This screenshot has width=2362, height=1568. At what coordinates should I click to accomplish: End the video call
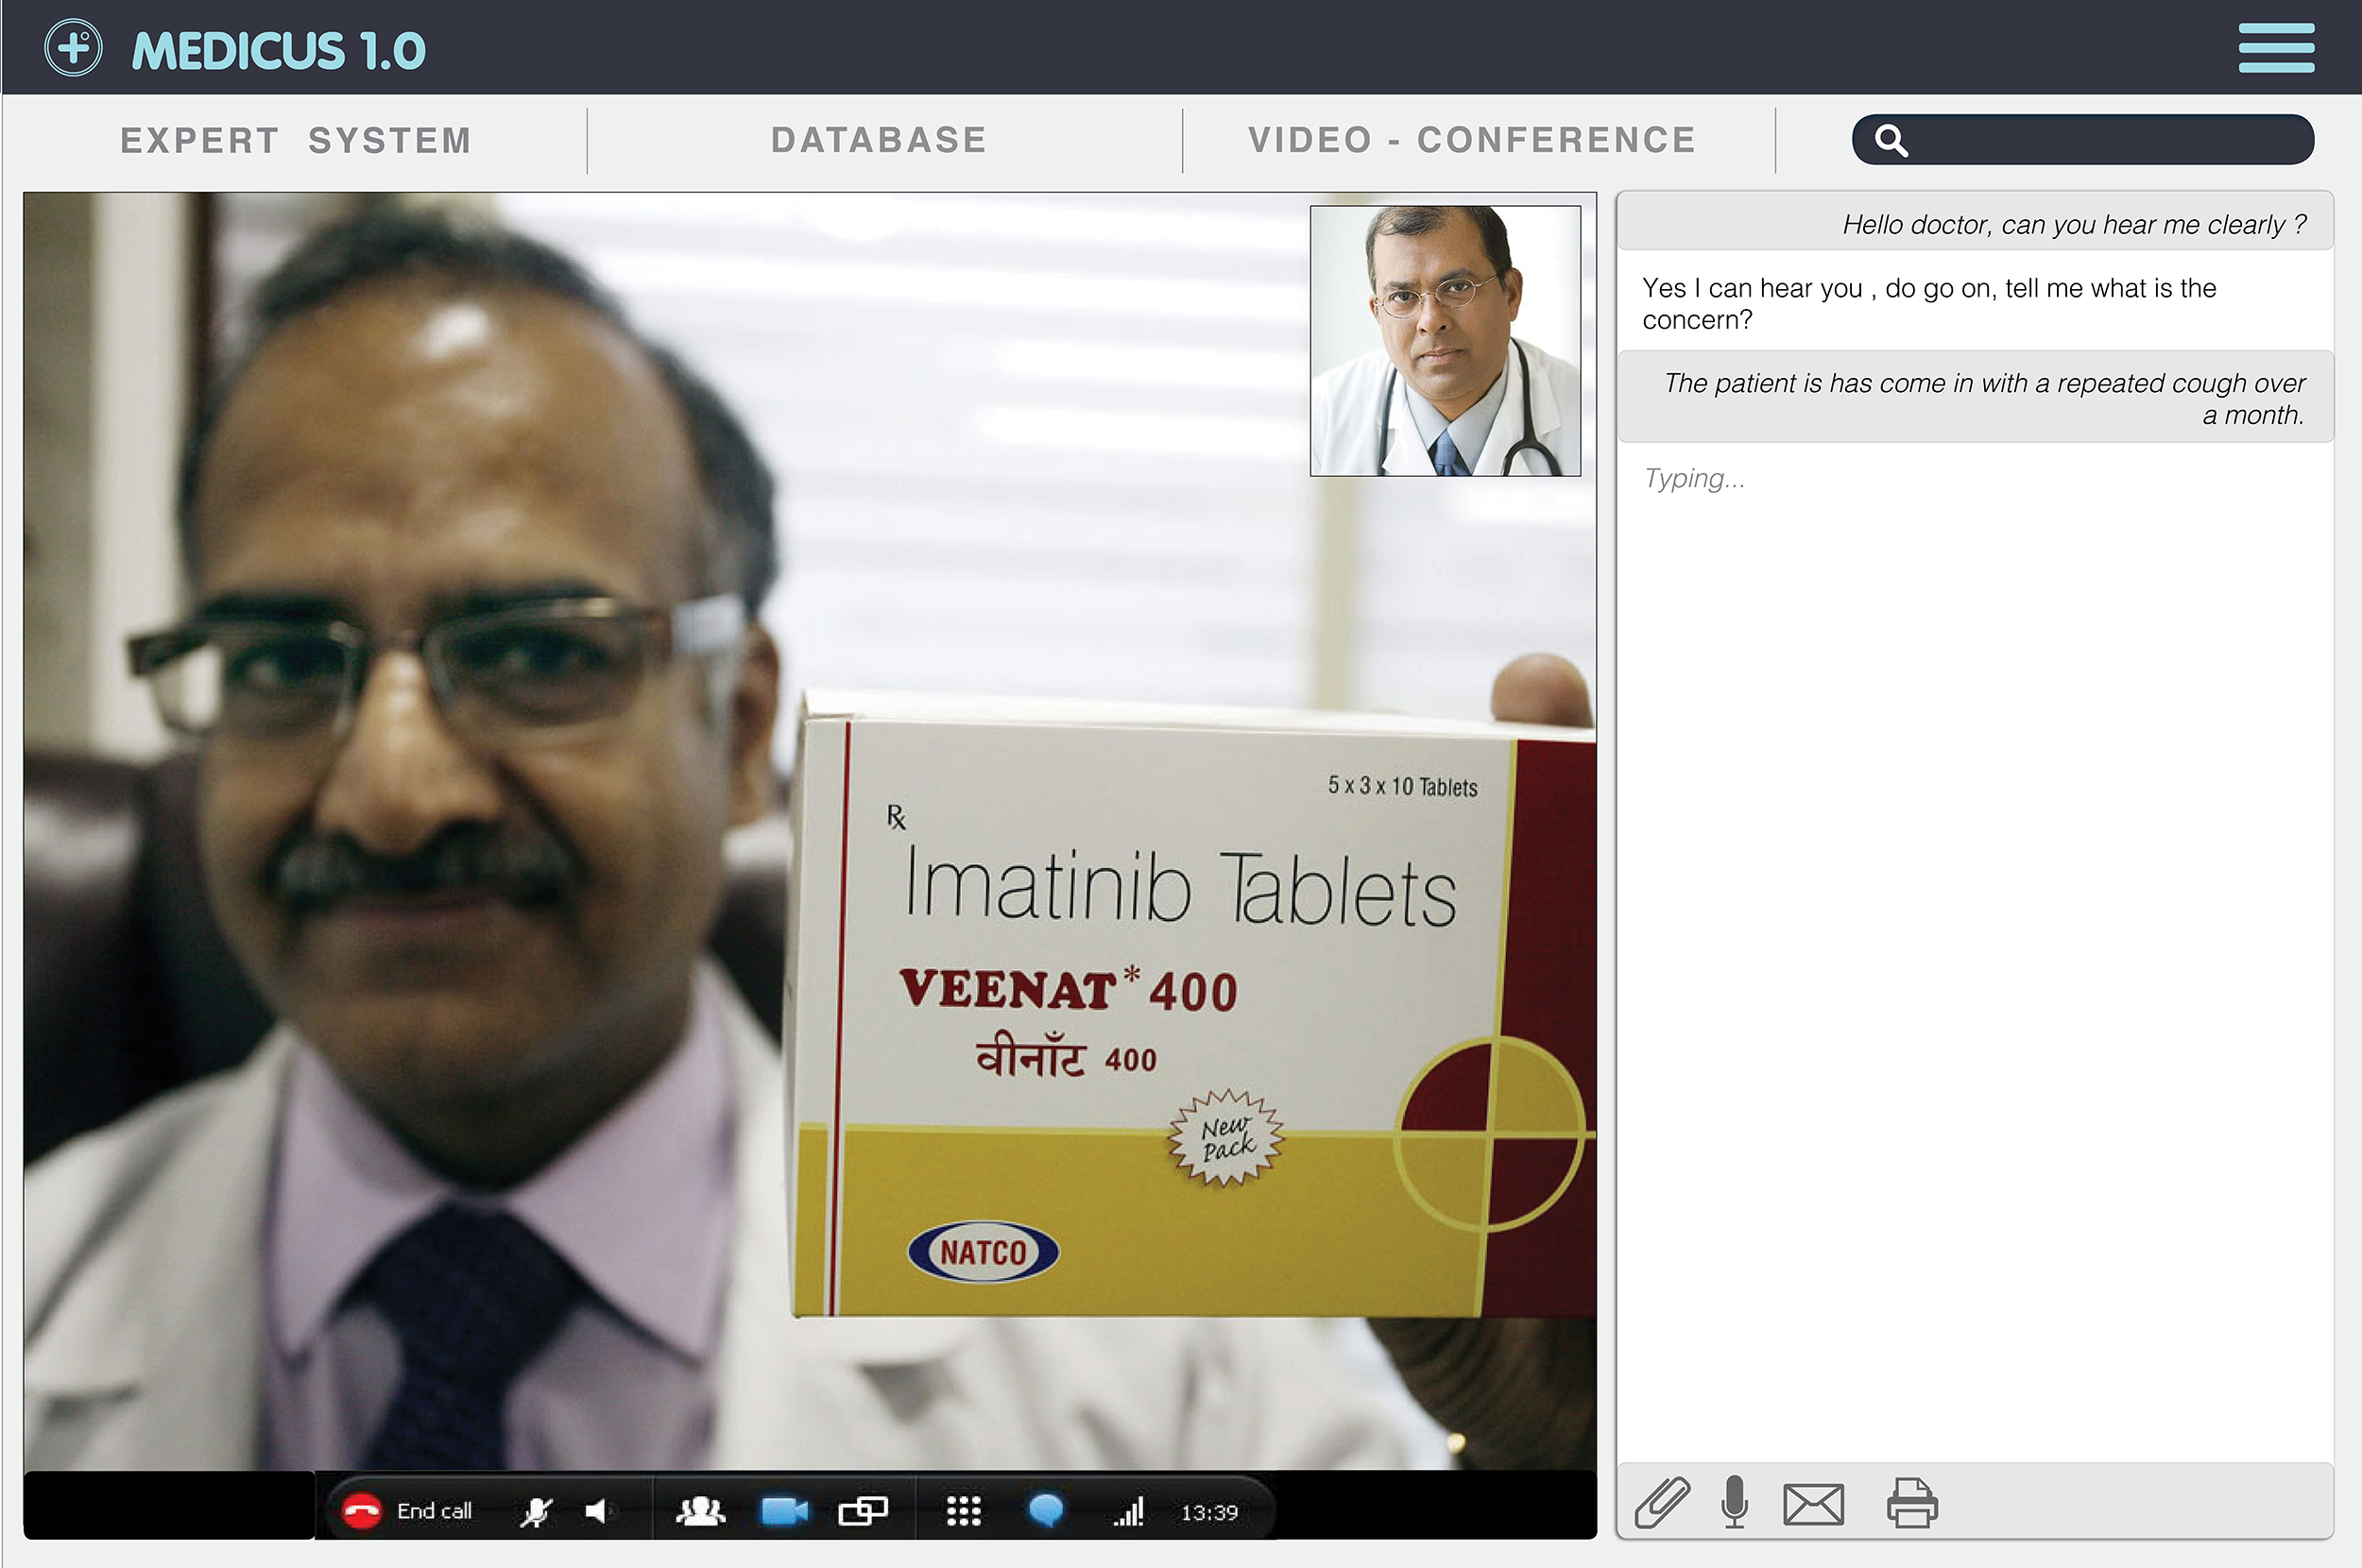tap(407, 1510)
